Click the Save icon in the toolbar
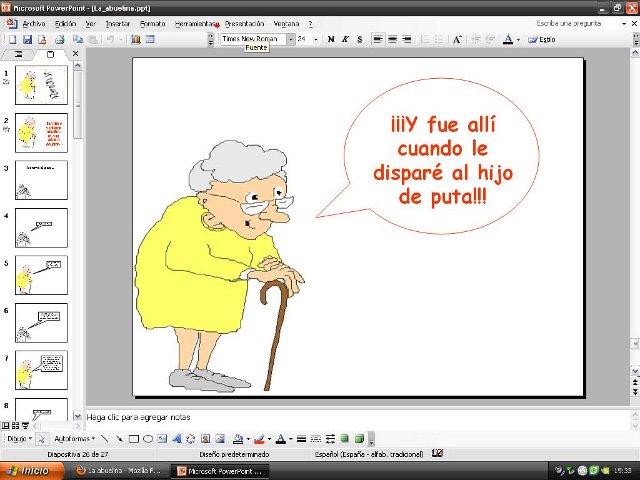The height and width of the screenshot is (480, 640). 27,40
